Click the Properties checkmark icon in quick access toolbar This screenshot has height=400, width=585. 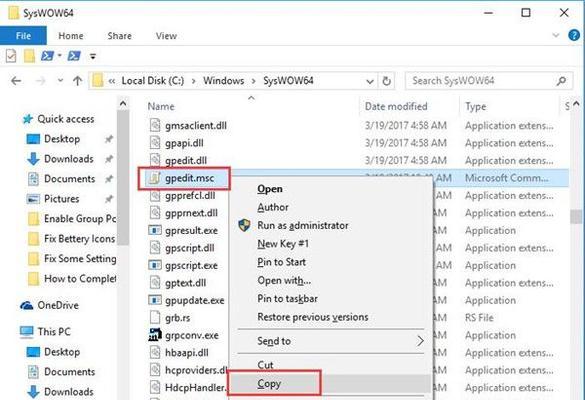[11, 56]
